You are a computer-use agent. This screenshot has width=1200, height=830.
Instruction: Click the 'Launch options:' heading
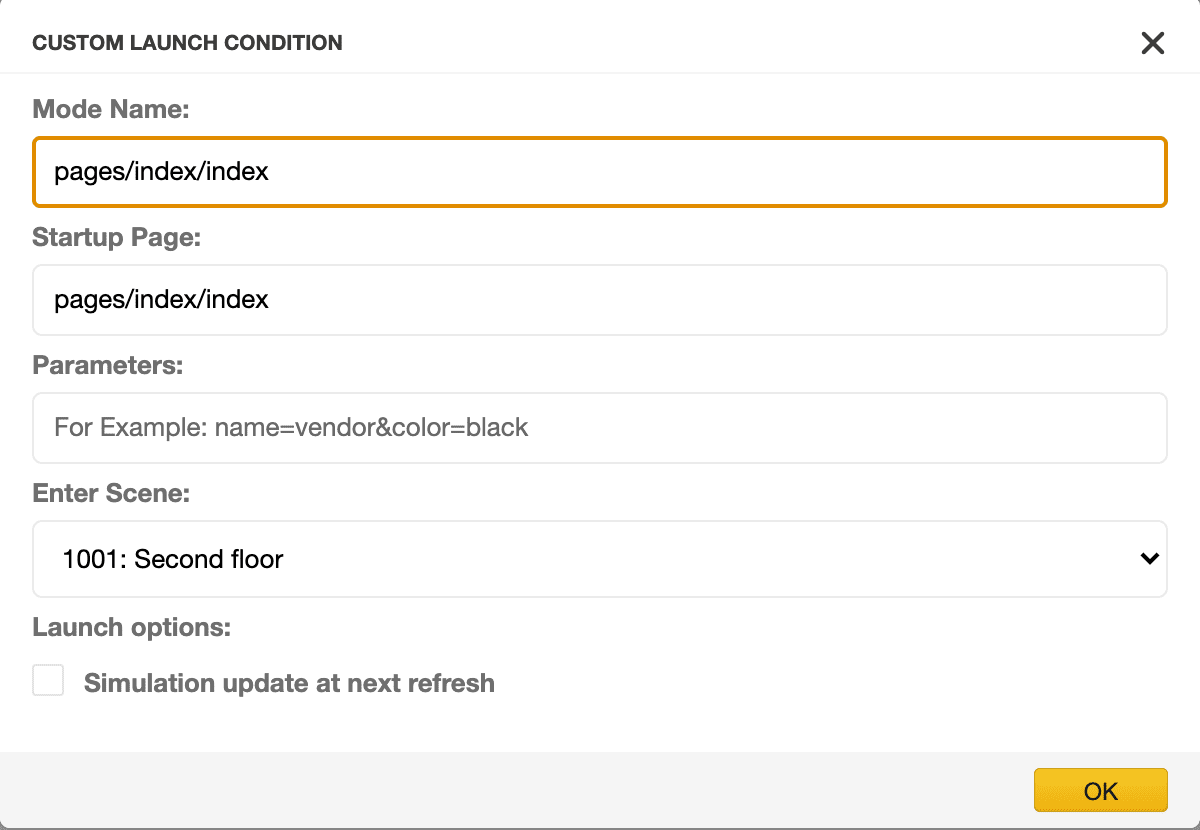[132, 627]
